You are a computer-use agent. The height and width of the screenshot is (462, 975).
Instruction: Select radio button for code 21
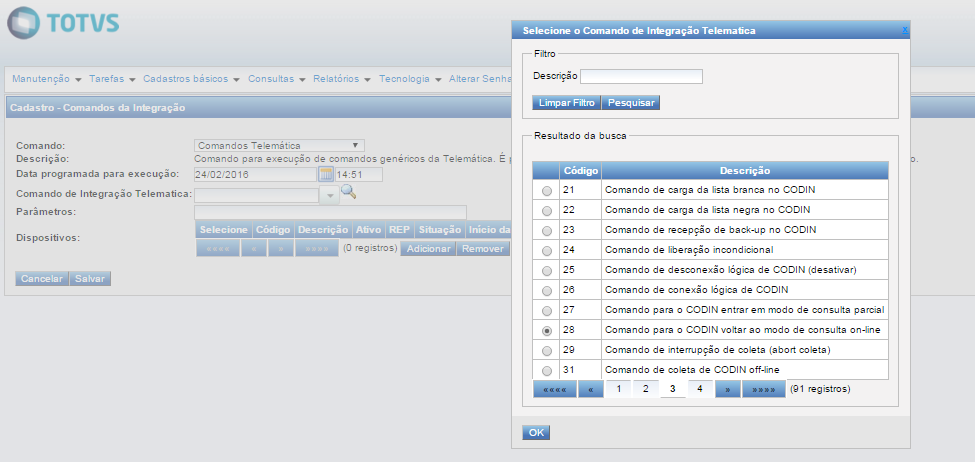coord(547,191)
